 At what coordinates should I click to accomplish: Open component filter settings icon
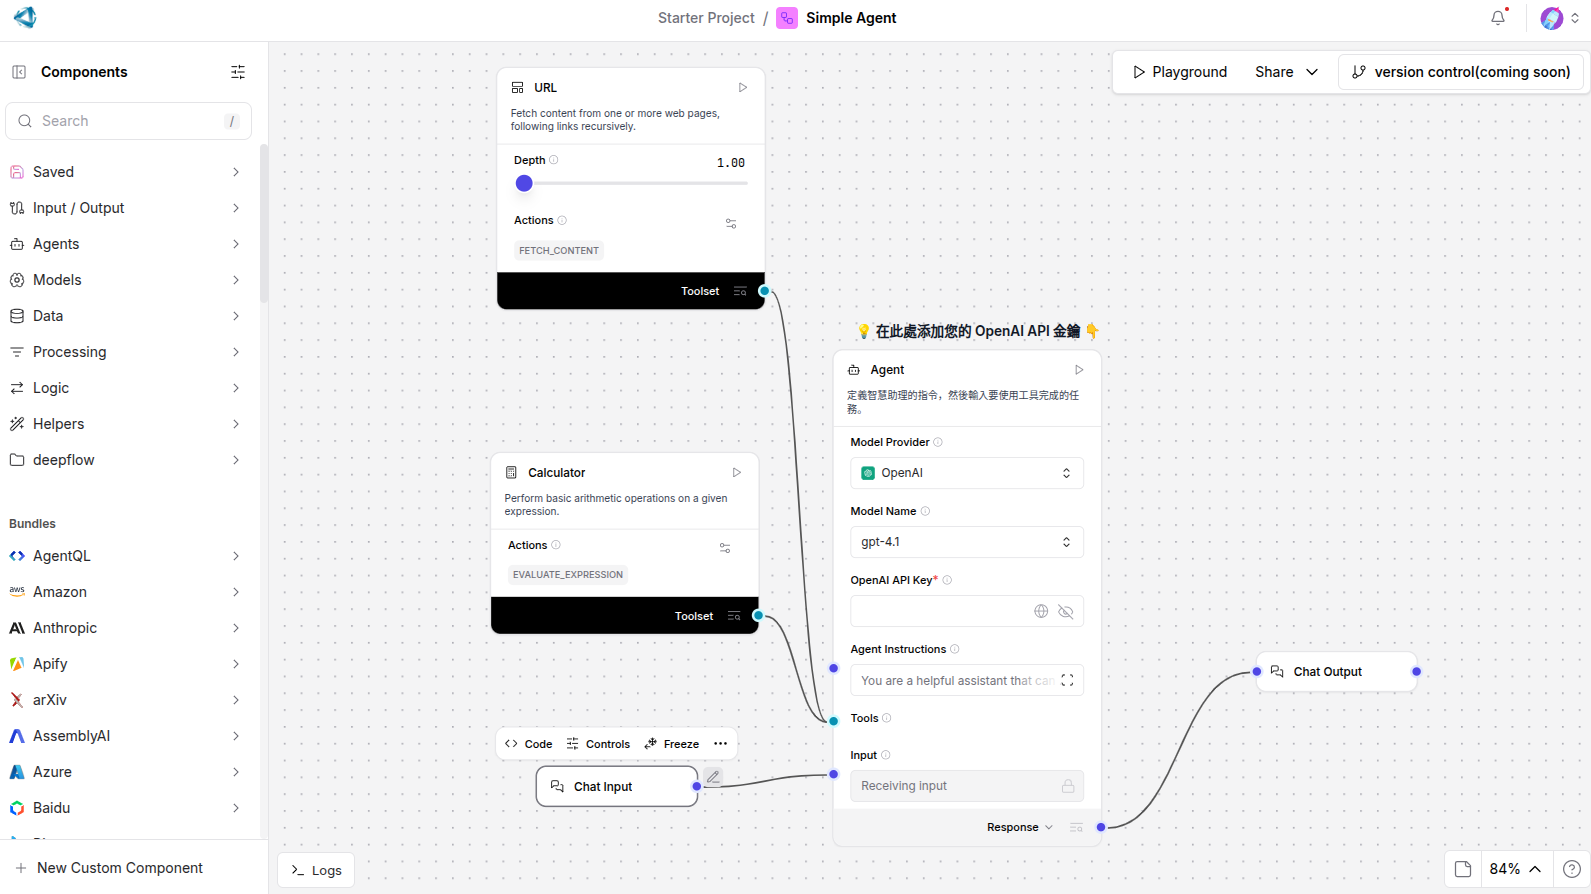(238, 72)
